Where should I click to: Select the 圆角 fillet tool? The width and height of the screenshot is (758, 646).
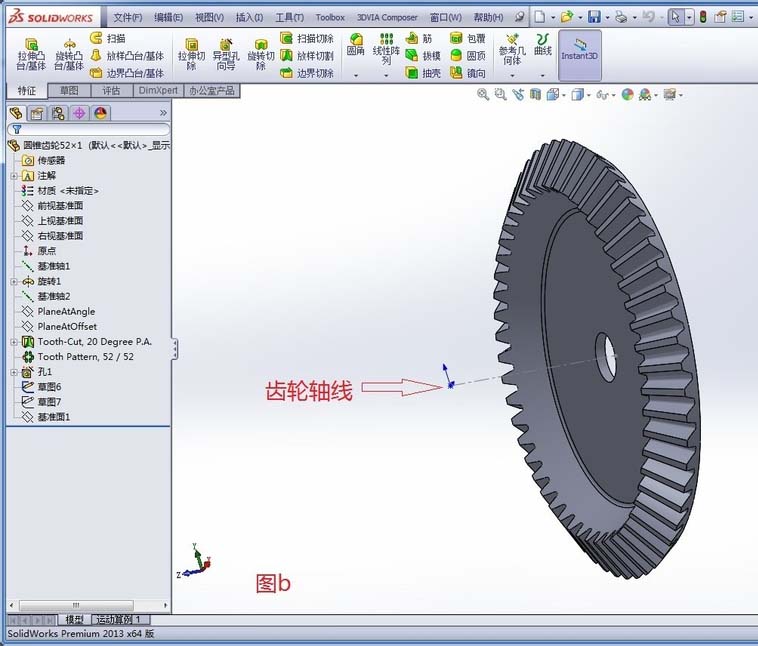point(356,44)
